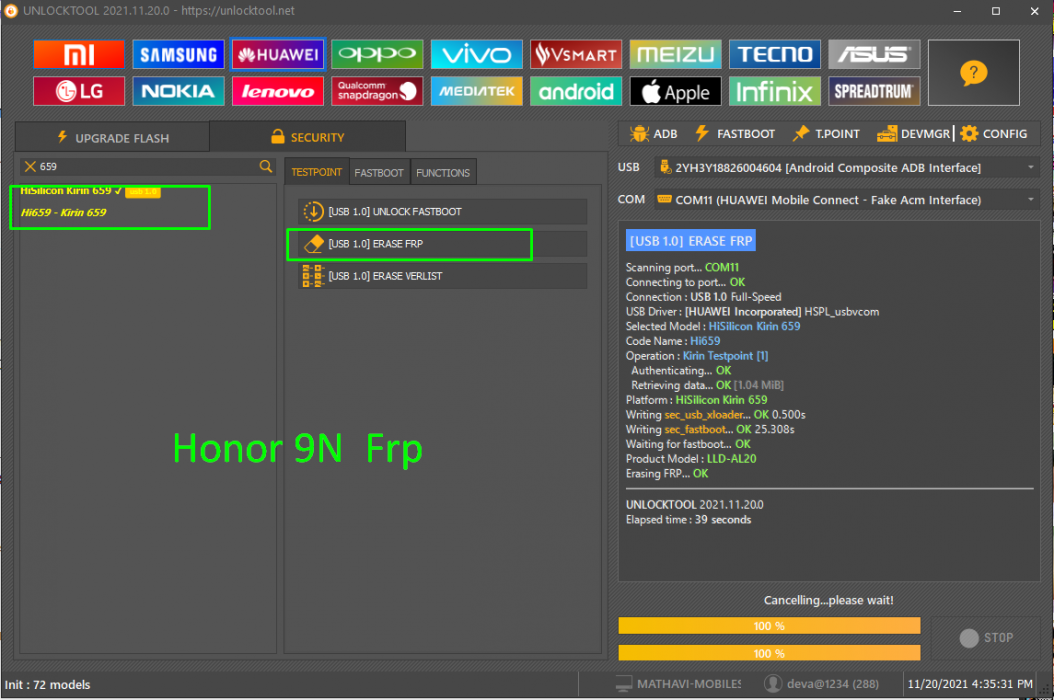The image size is (1054, 700).
Task: Clear the model search with X icon
Action: point(30,166)
